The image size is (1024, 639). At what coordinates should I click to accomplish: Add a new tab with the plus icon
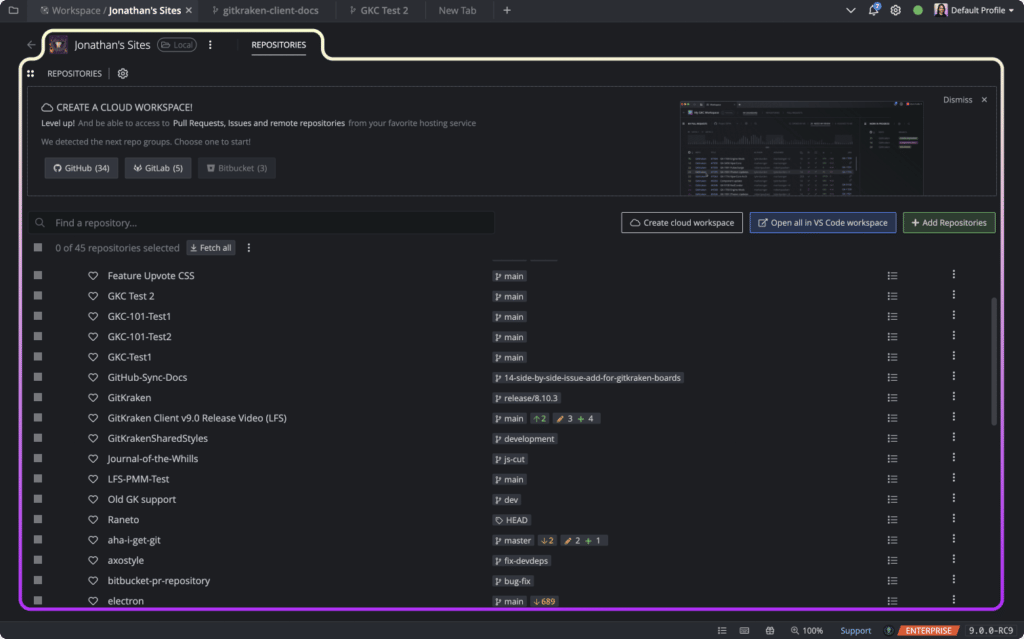(x=507, y=10)
